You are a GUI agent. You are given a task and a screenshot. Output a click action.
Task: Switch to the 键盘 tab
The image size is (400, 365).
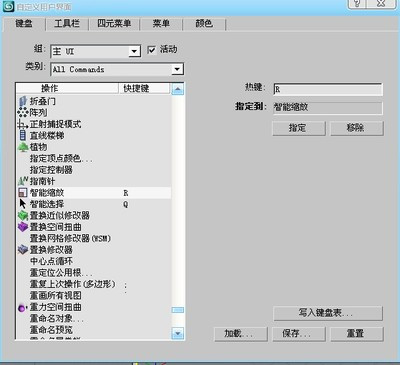[24, 23]
